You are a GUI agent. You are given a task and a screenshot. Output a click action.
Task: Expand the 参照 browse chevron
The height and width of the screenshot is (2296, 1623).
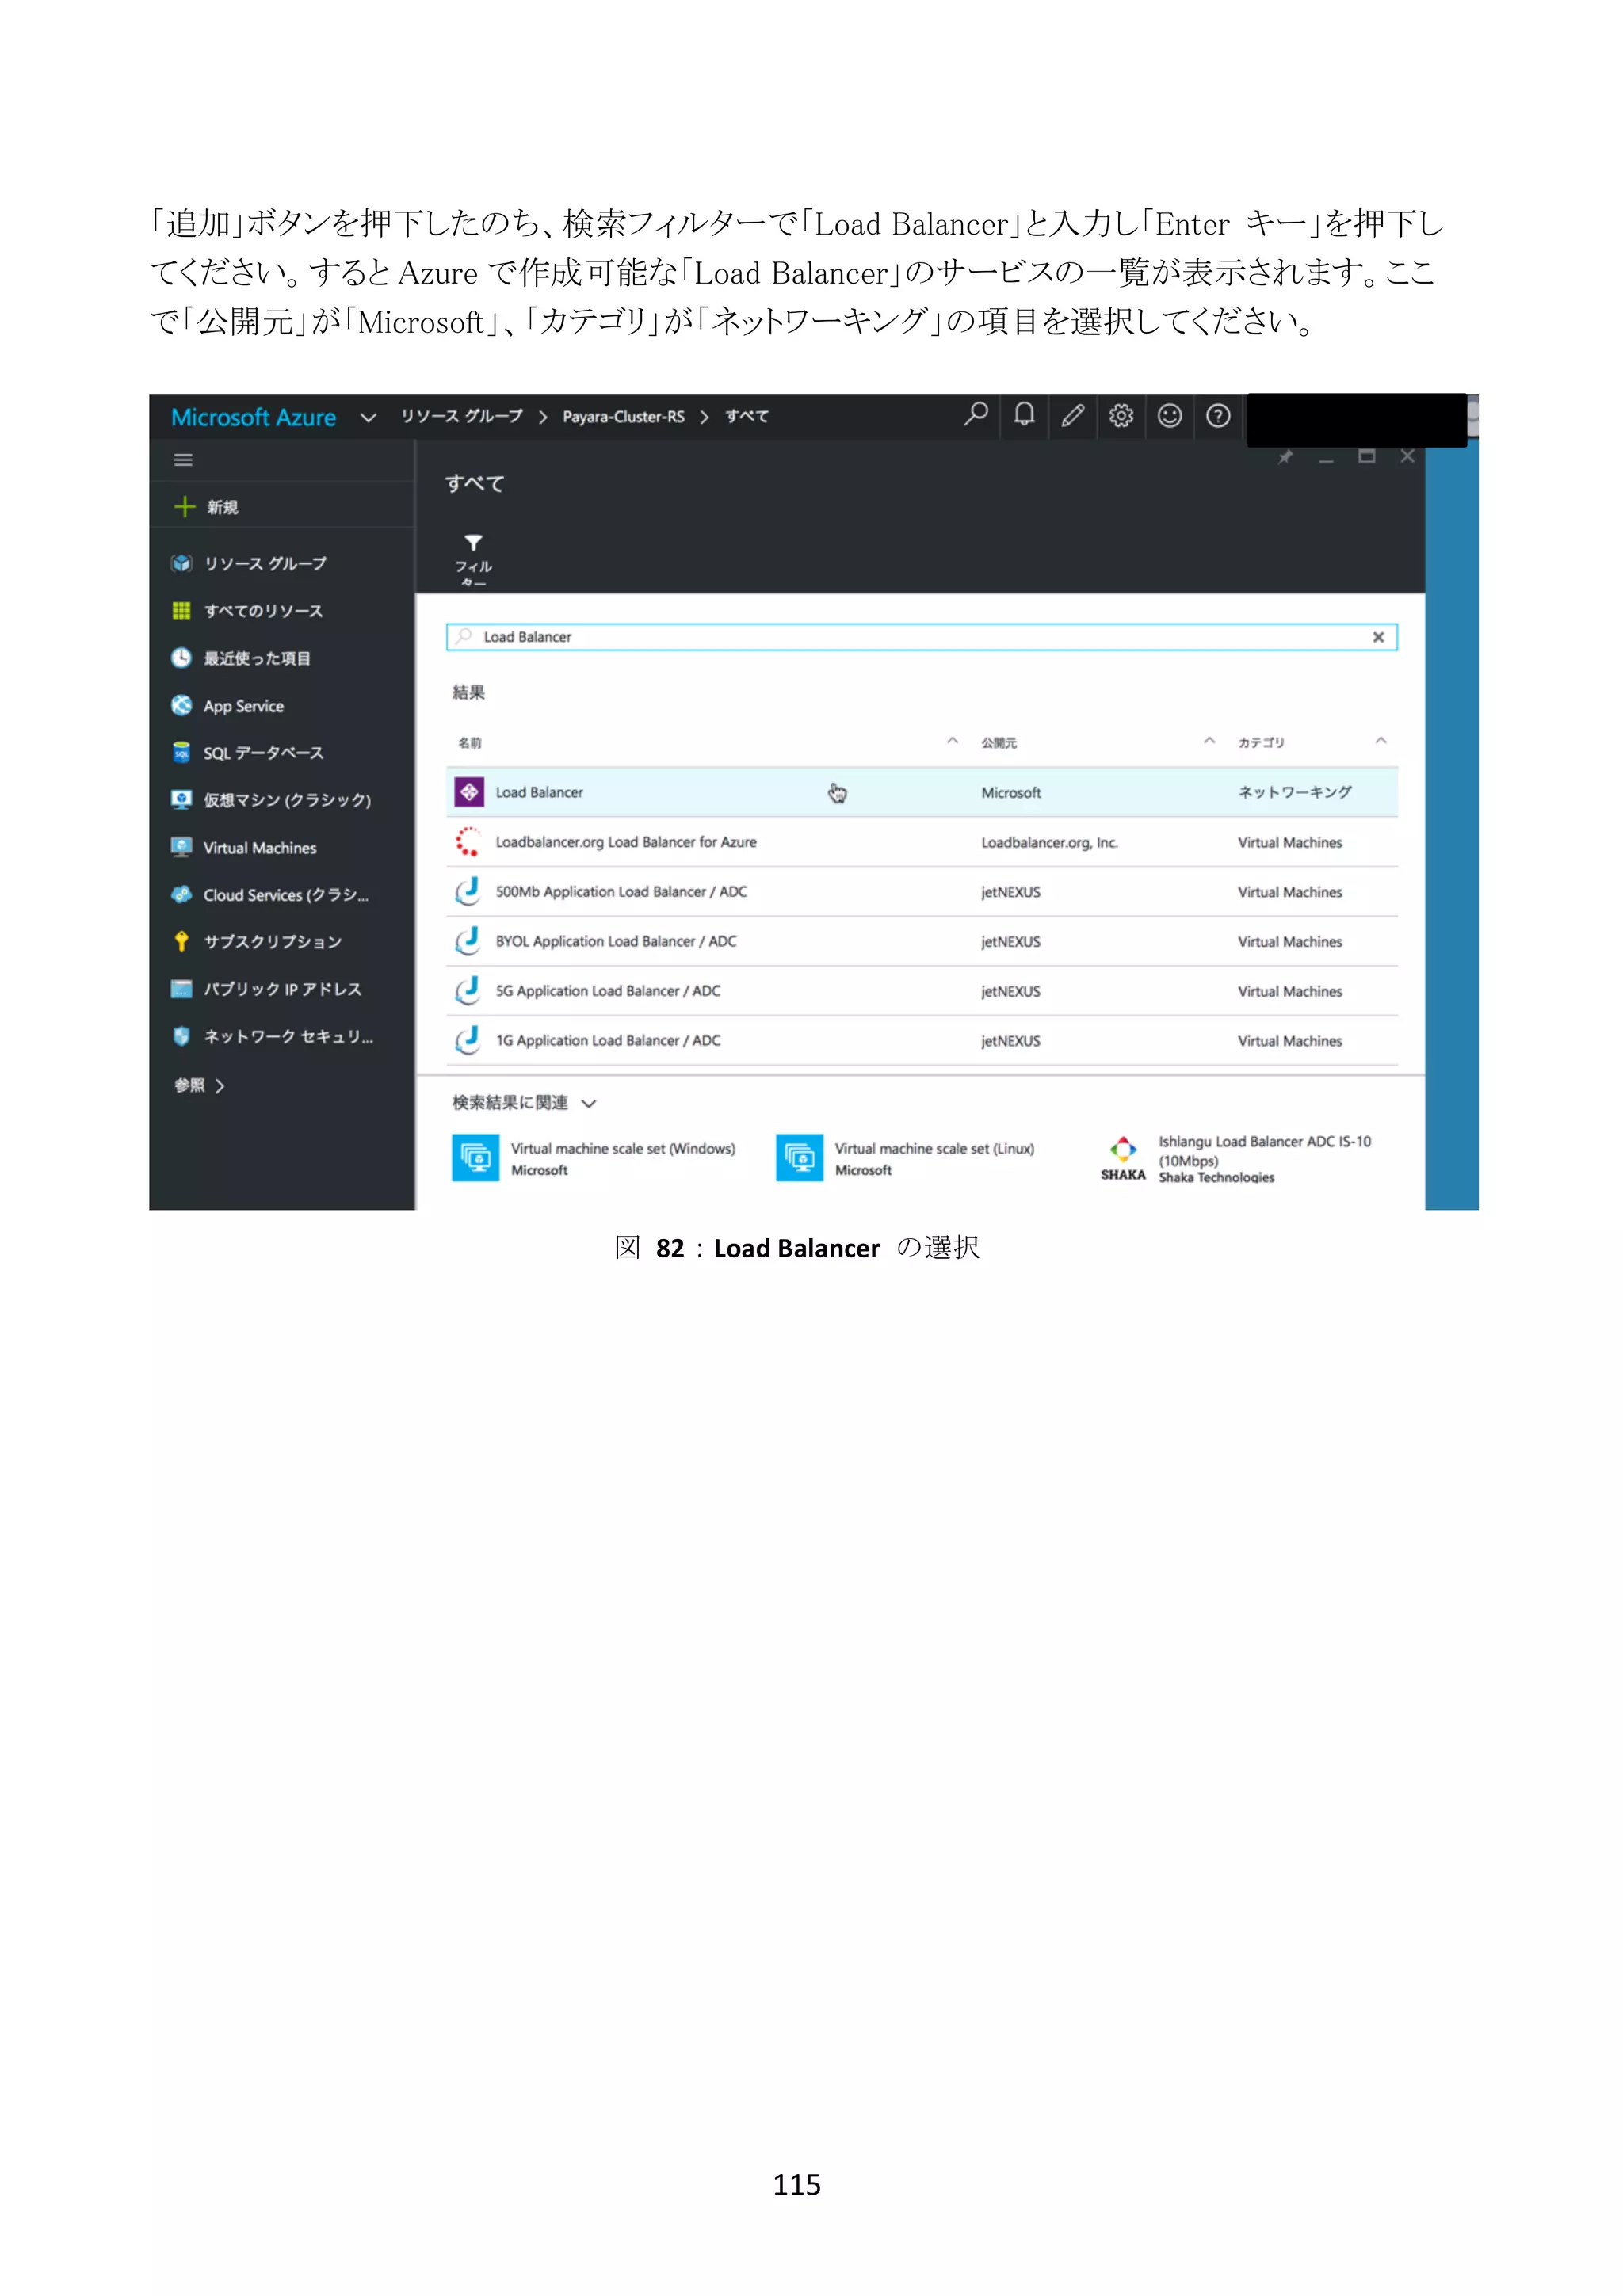(x=219, y=1086)
